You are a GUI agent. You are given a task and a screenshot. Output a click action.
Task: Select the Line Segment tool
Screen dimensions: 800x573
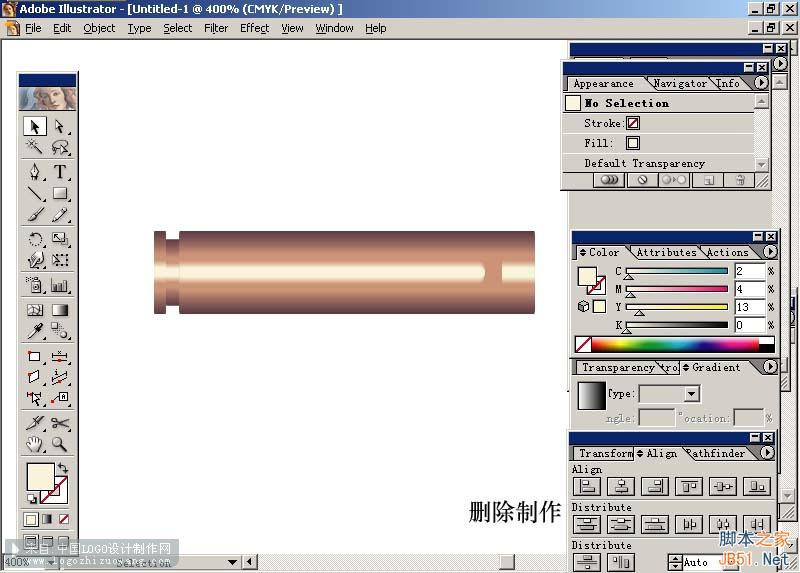click(35, 193)
